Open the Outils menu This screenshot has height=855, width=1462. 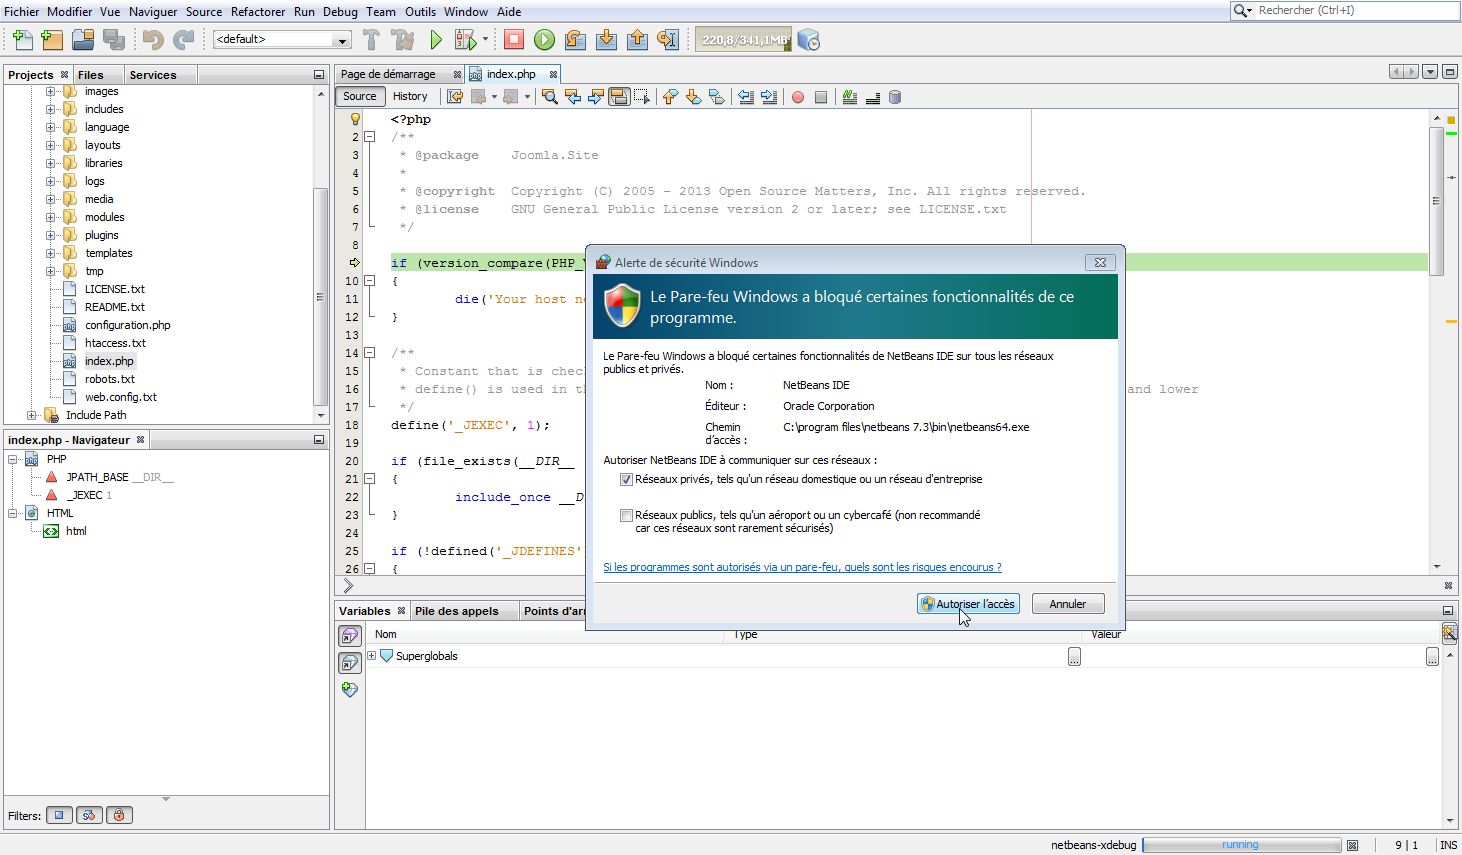coord(420,11)
